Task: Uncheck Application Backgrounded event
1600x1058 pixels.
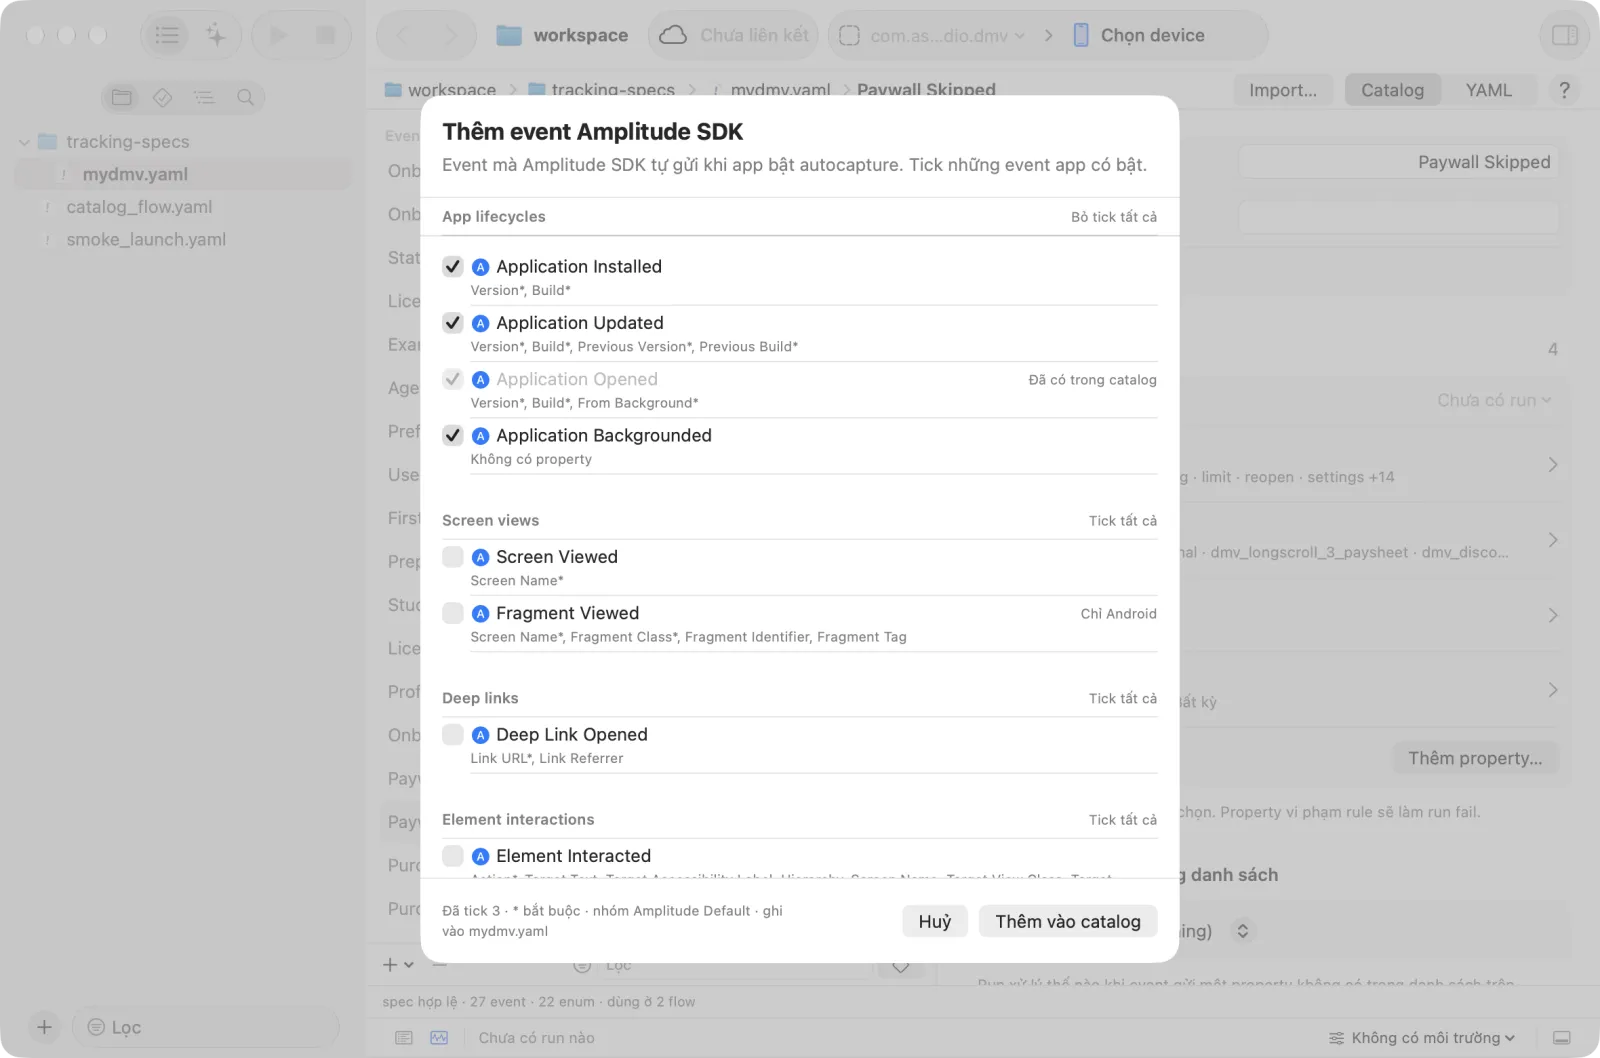Action: coord(453,435)
